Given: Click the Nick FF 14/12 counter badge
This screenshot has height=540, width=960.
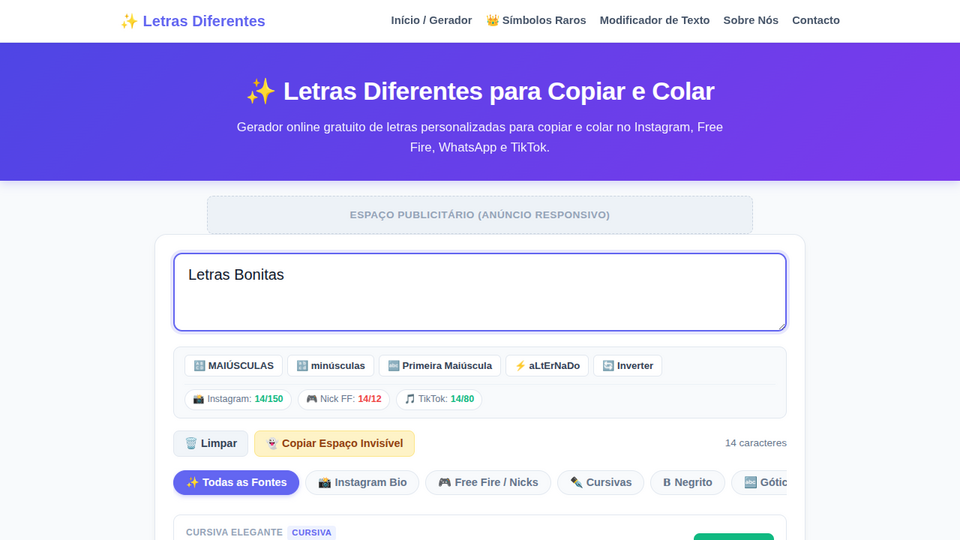Looking at the screenshot, I should pos(343,399).
